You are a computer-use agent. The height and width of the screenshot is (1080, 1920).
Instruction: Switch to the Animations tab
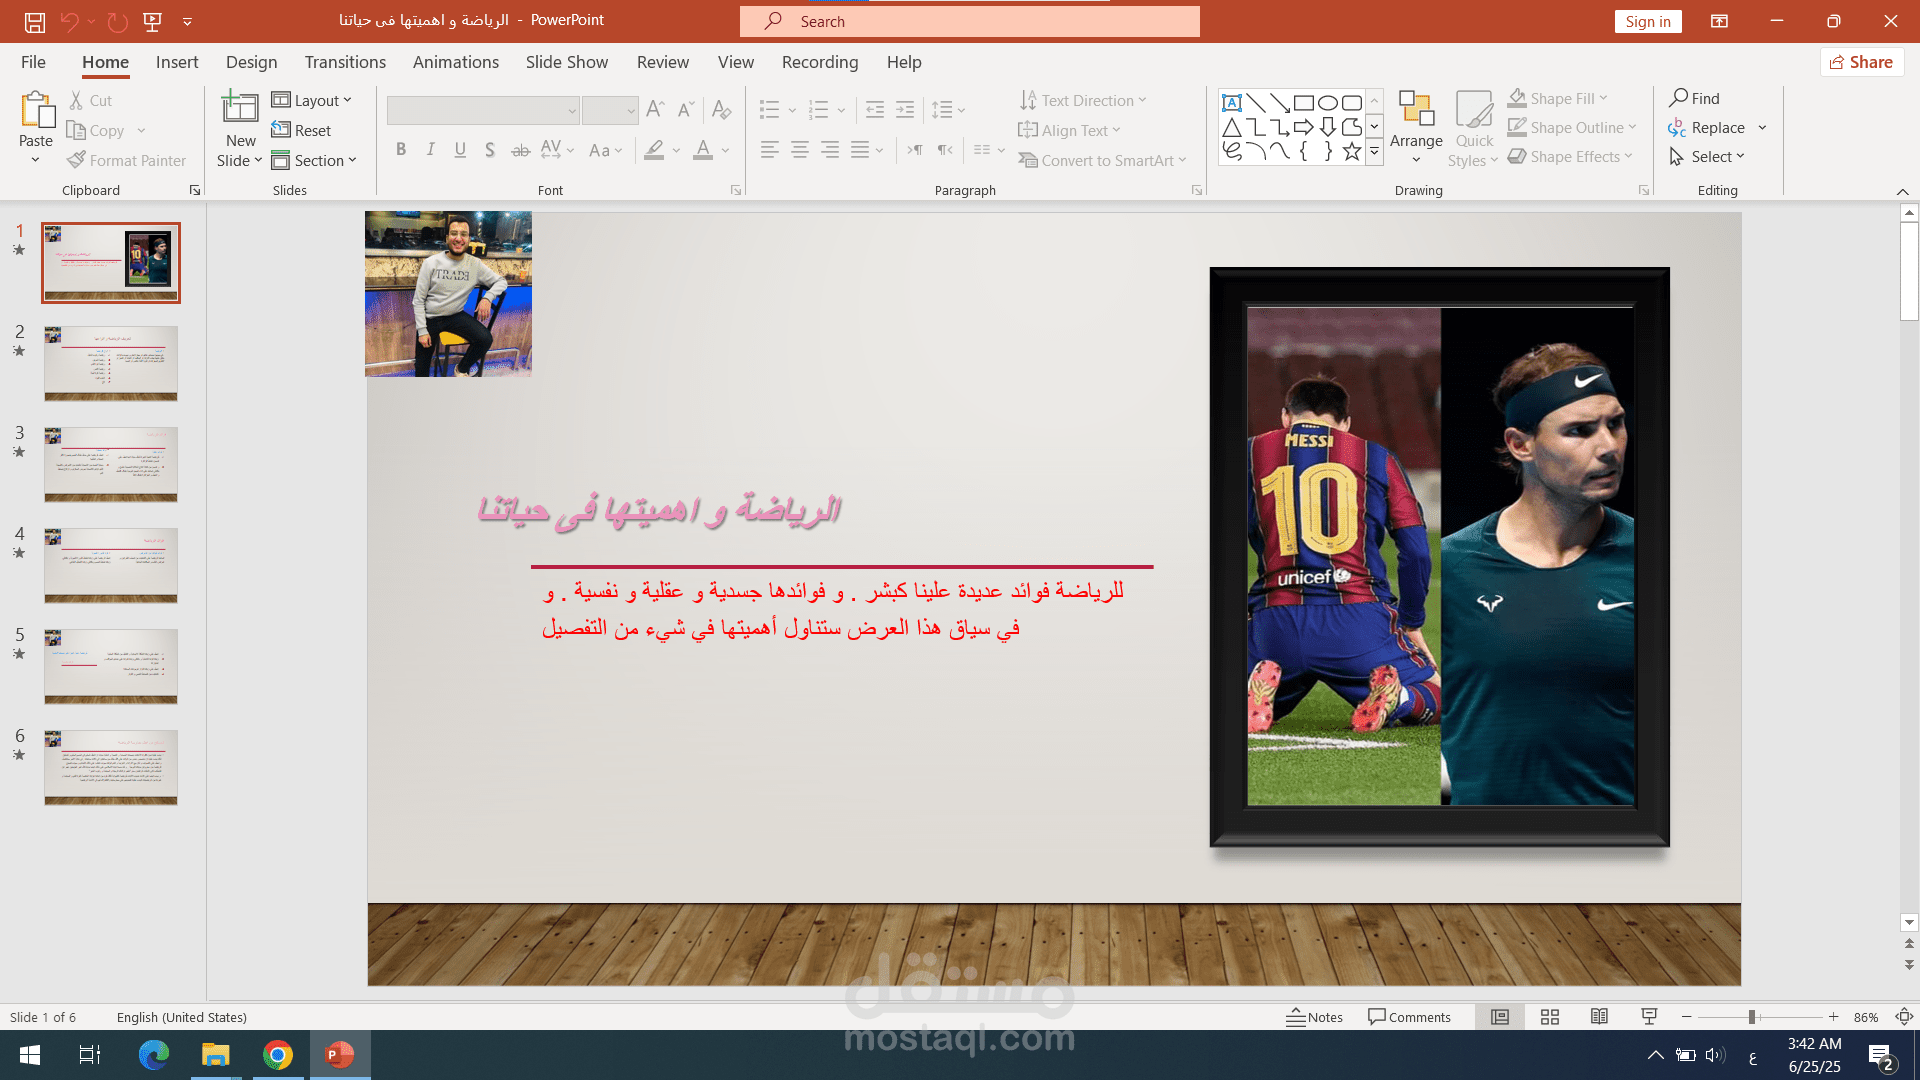coord(455,62)
